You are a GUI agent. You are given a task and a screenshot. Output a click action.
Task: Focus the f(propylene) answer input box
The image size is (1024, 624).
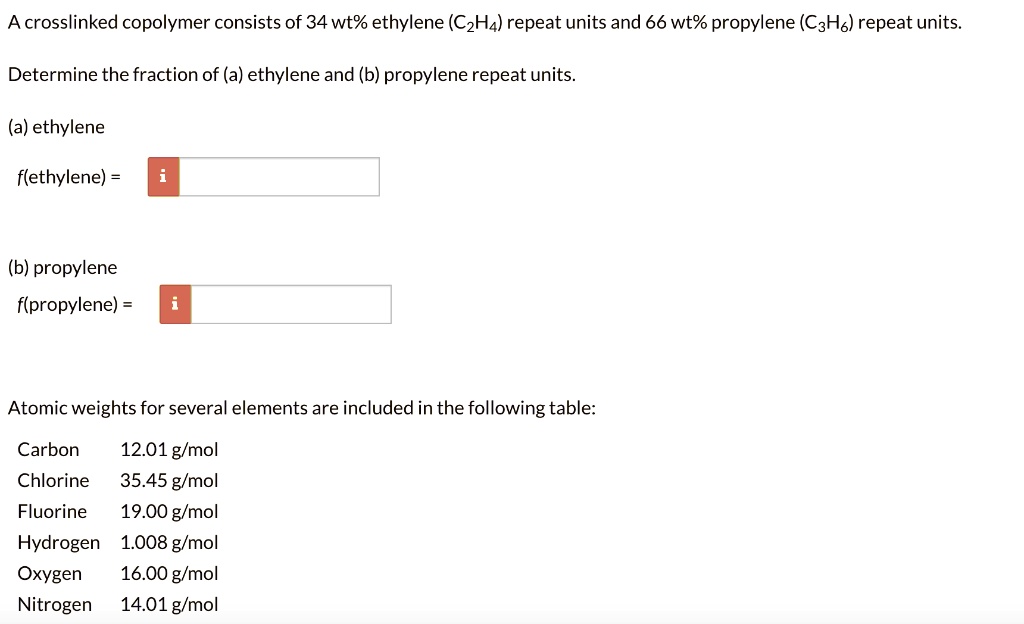pyautogui.click(x=291, y=305)
